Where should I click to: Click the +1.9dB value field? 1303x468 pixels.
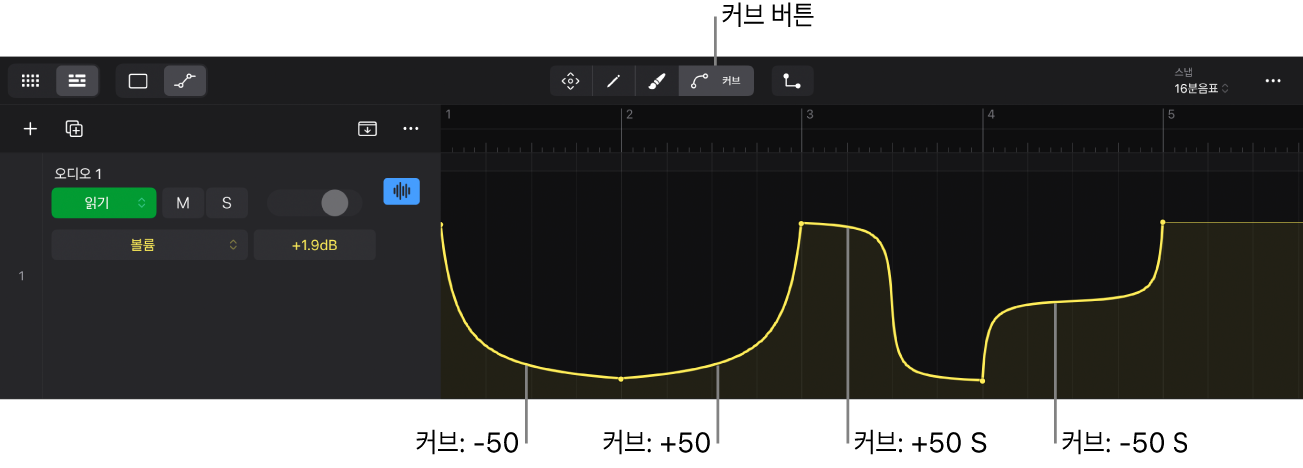point(315,244)
